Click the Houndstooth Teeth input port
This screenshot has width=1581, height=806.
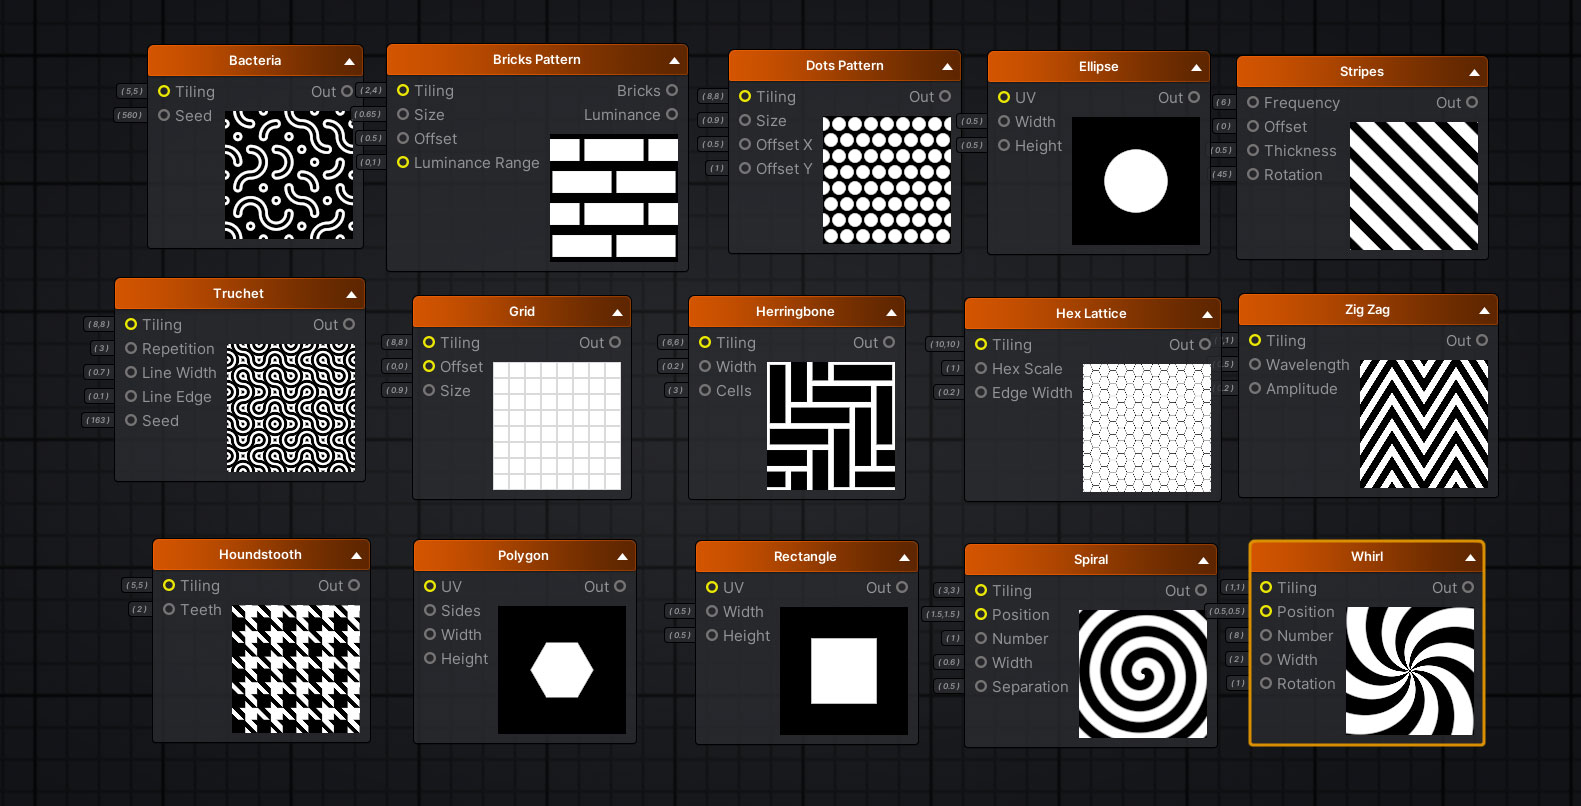pyautogui.click(x=169, y=609)
